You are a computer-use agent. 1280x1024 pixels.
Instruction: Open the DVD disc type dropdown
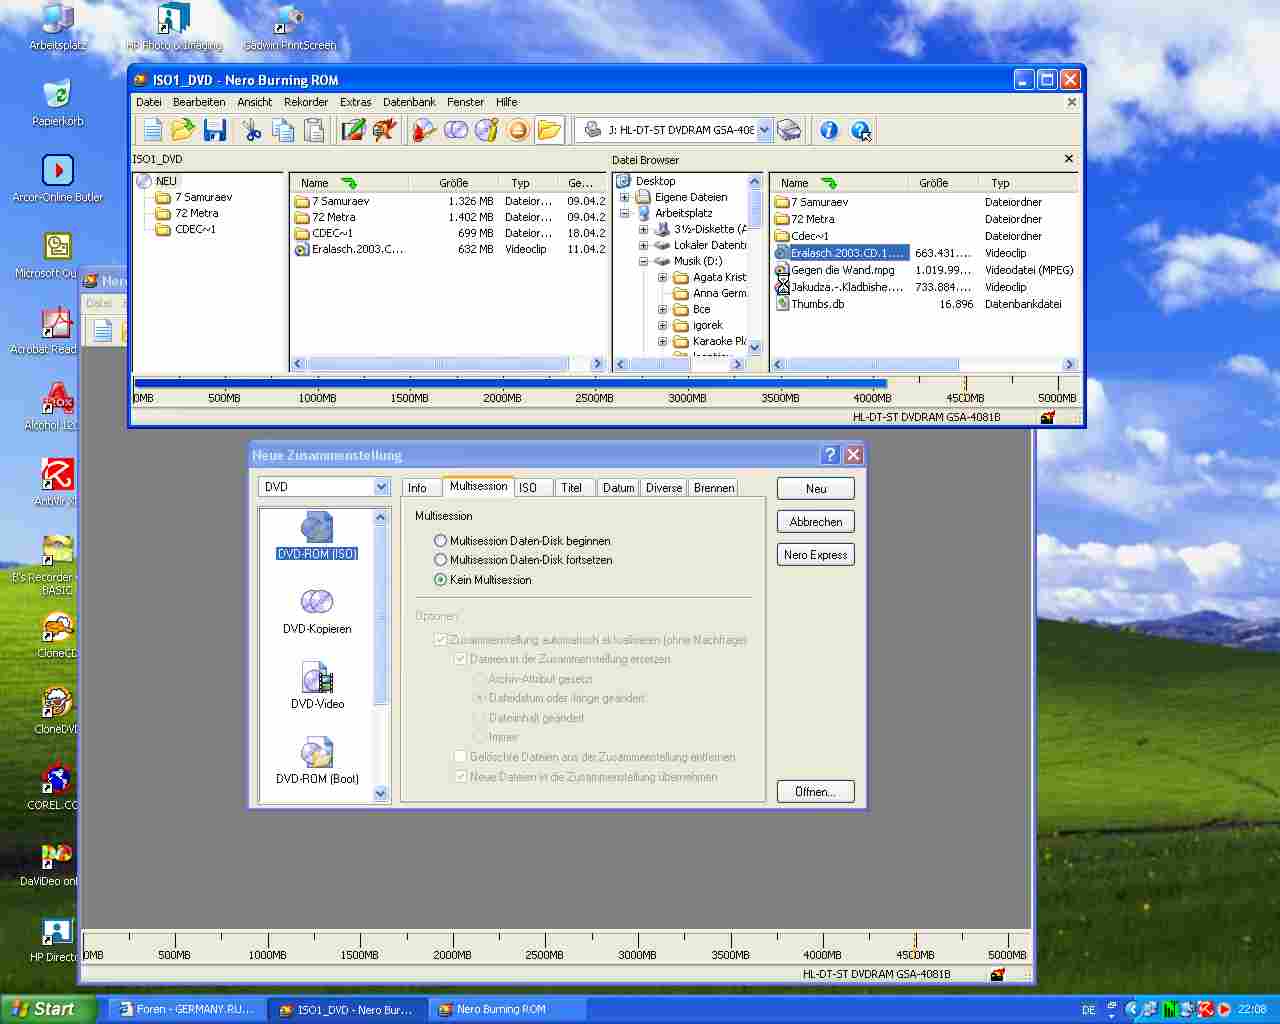click(x=381, y=487)
